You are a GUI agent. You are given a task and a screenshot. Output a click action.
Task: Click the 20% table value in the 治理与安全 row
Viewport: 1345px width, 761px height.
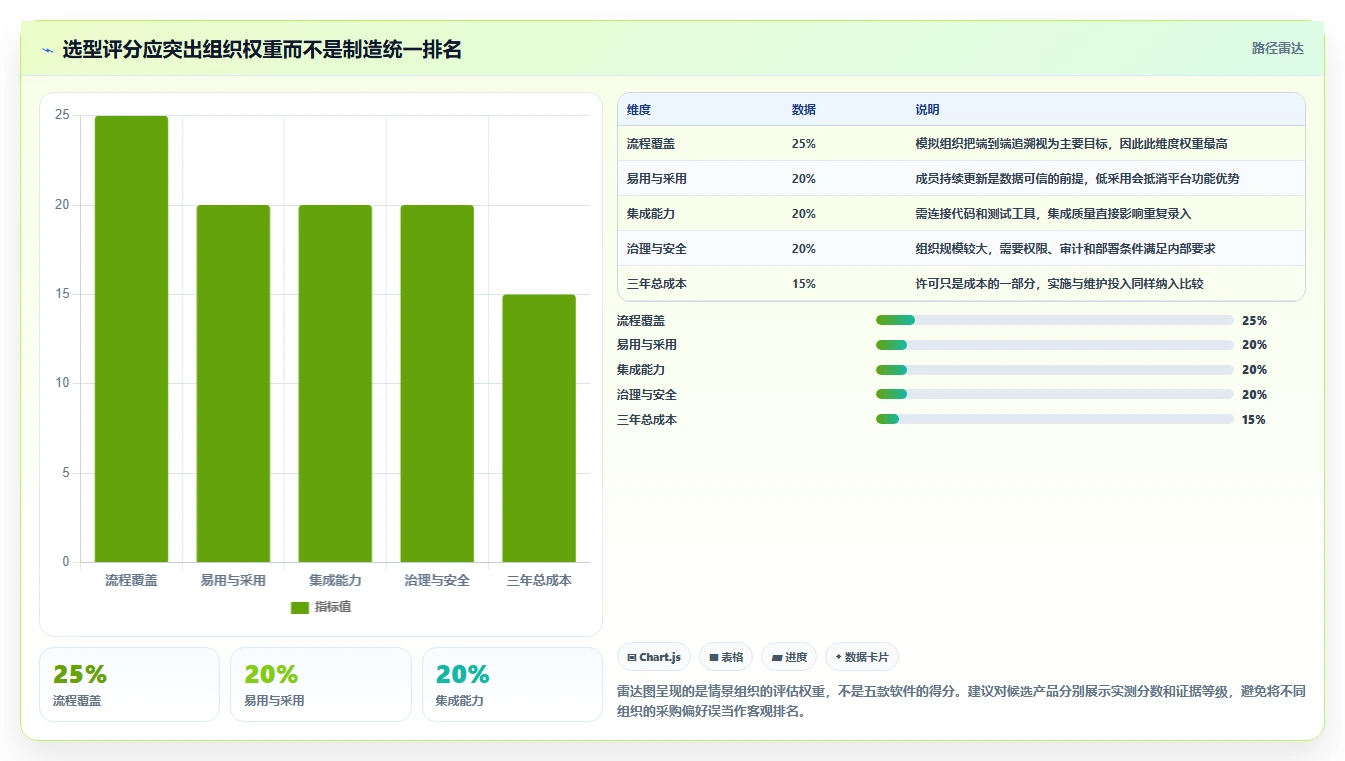tap(804, 249)
